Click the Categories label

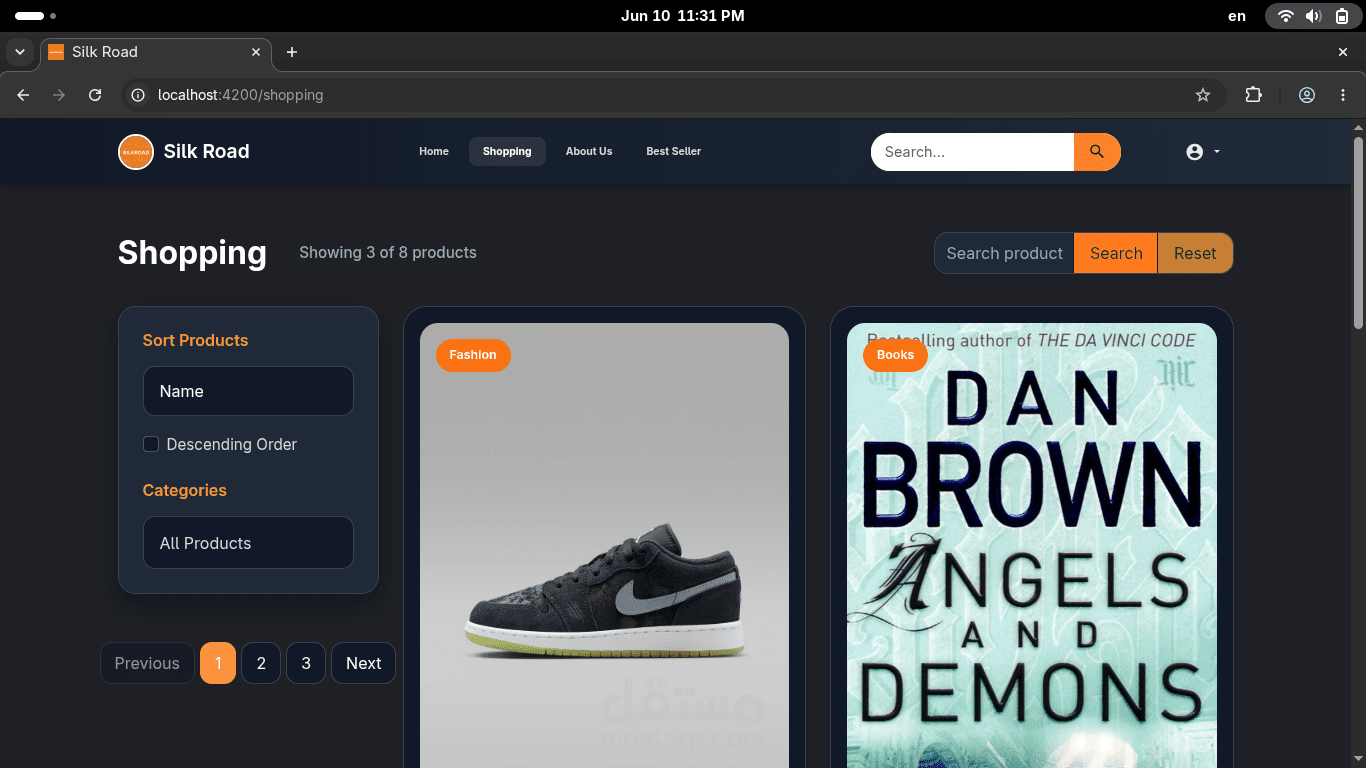185,490
